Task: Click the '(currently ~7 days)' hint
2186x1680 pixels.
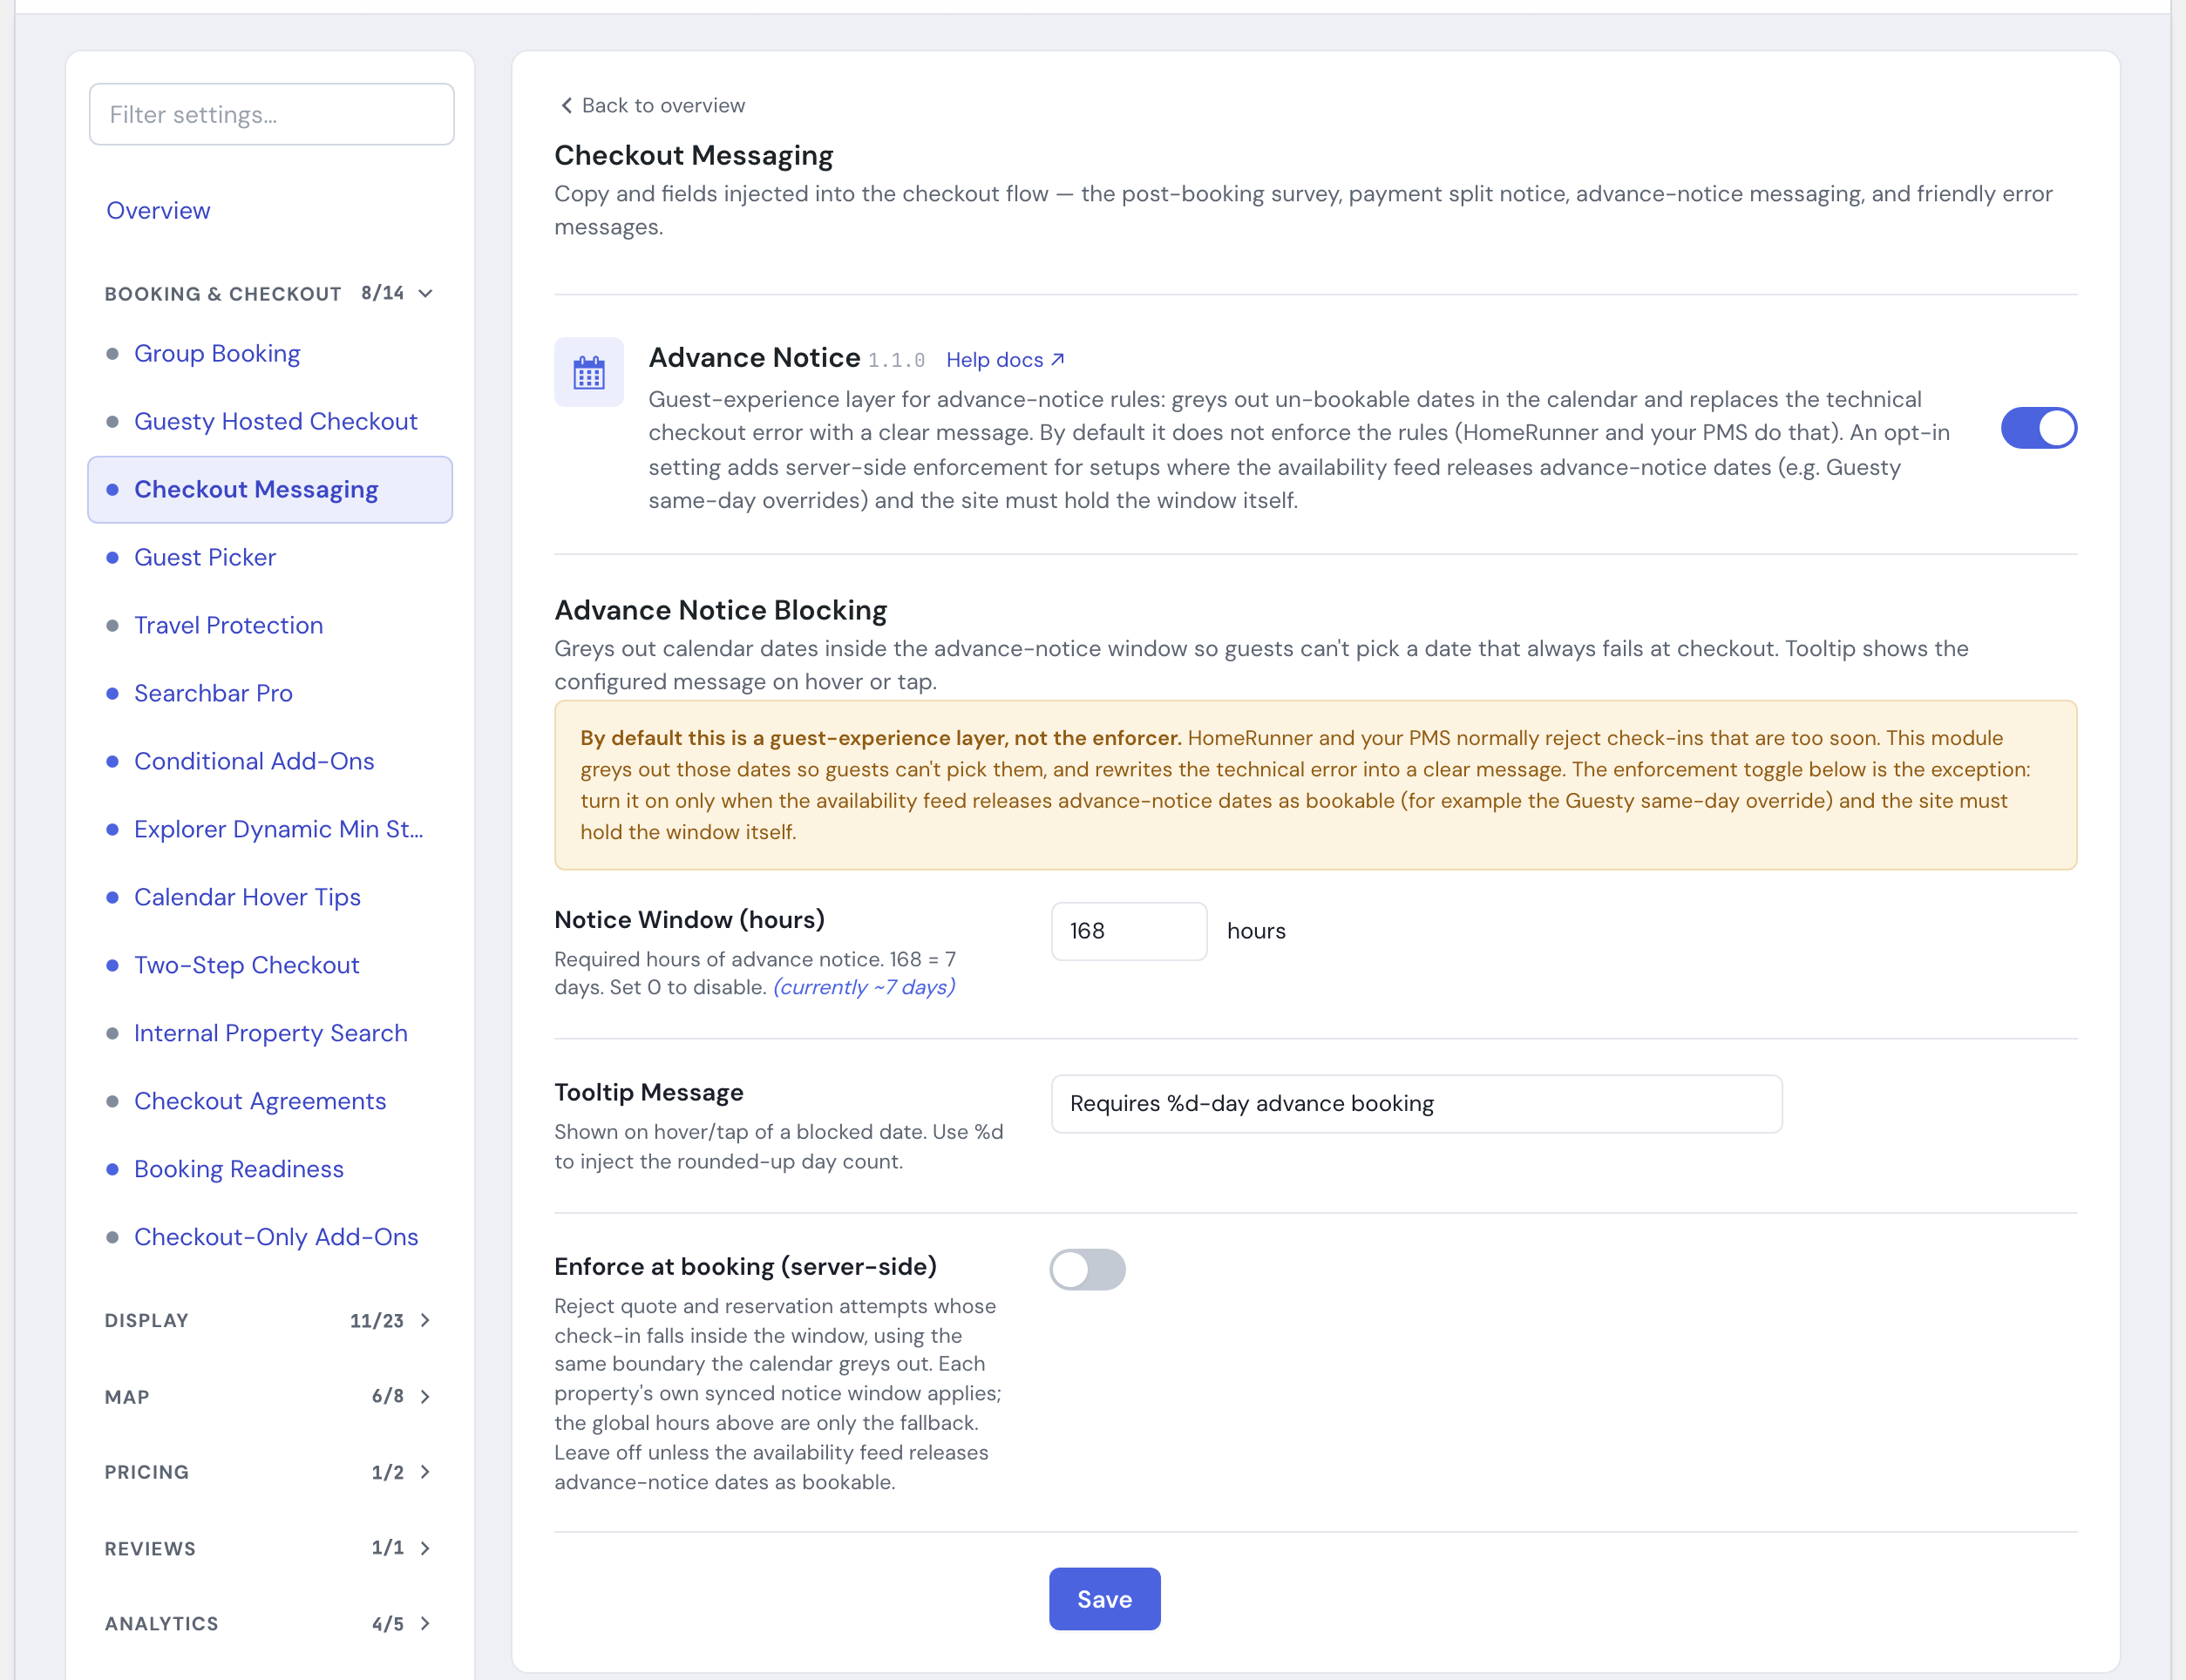Action: point(864,987)
